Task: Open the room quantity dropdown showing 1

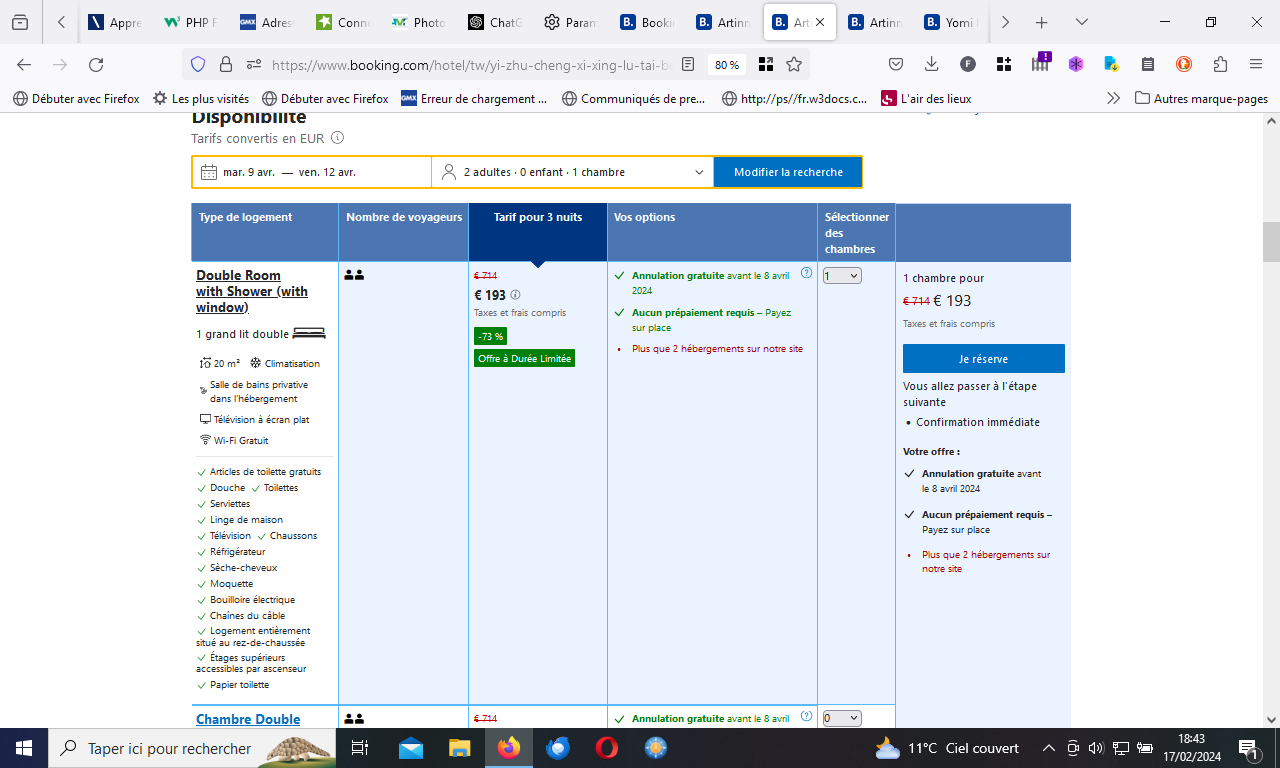Action: tap(842, 276)
